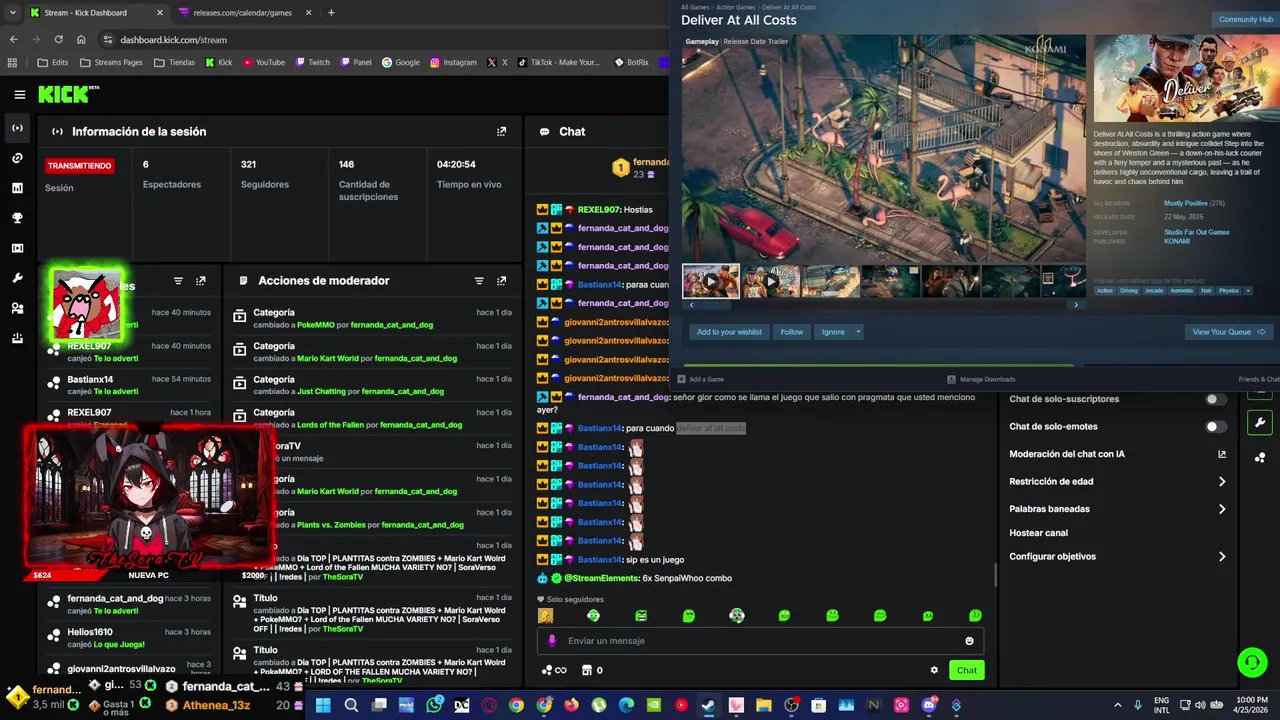Click the Manage Downloads icon in Steam
The image size is (1280, 720).
coord(951,379)
